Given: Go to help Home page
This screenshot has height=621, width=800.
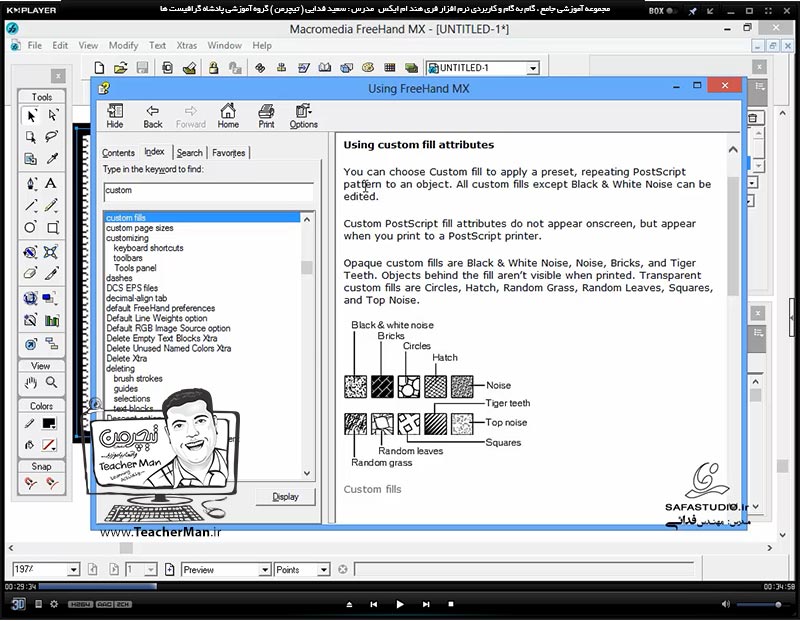Looking at the screenshot, I should 228,116.
